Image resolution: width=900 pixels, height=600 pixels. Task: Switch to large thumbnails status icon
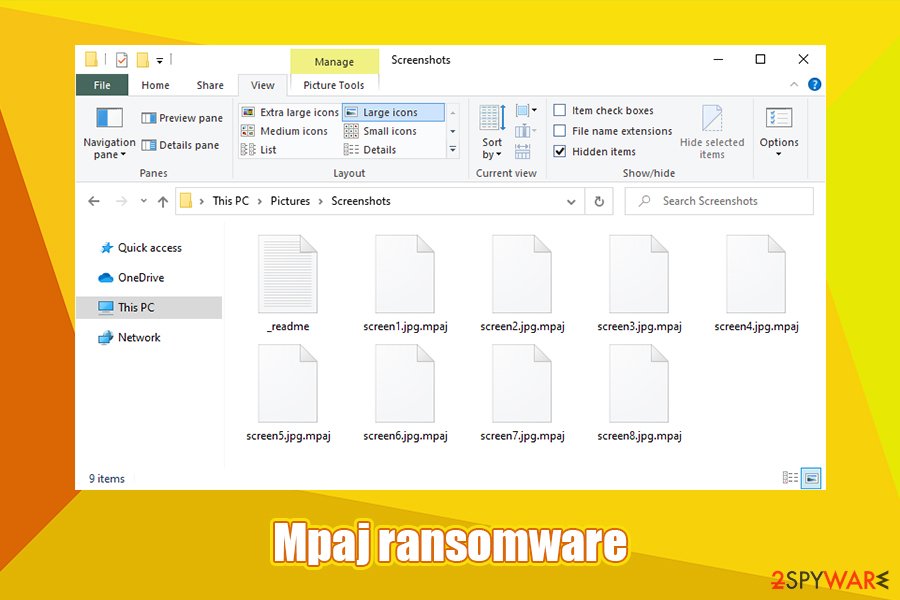pyautogui.click(x=811, y=478)
